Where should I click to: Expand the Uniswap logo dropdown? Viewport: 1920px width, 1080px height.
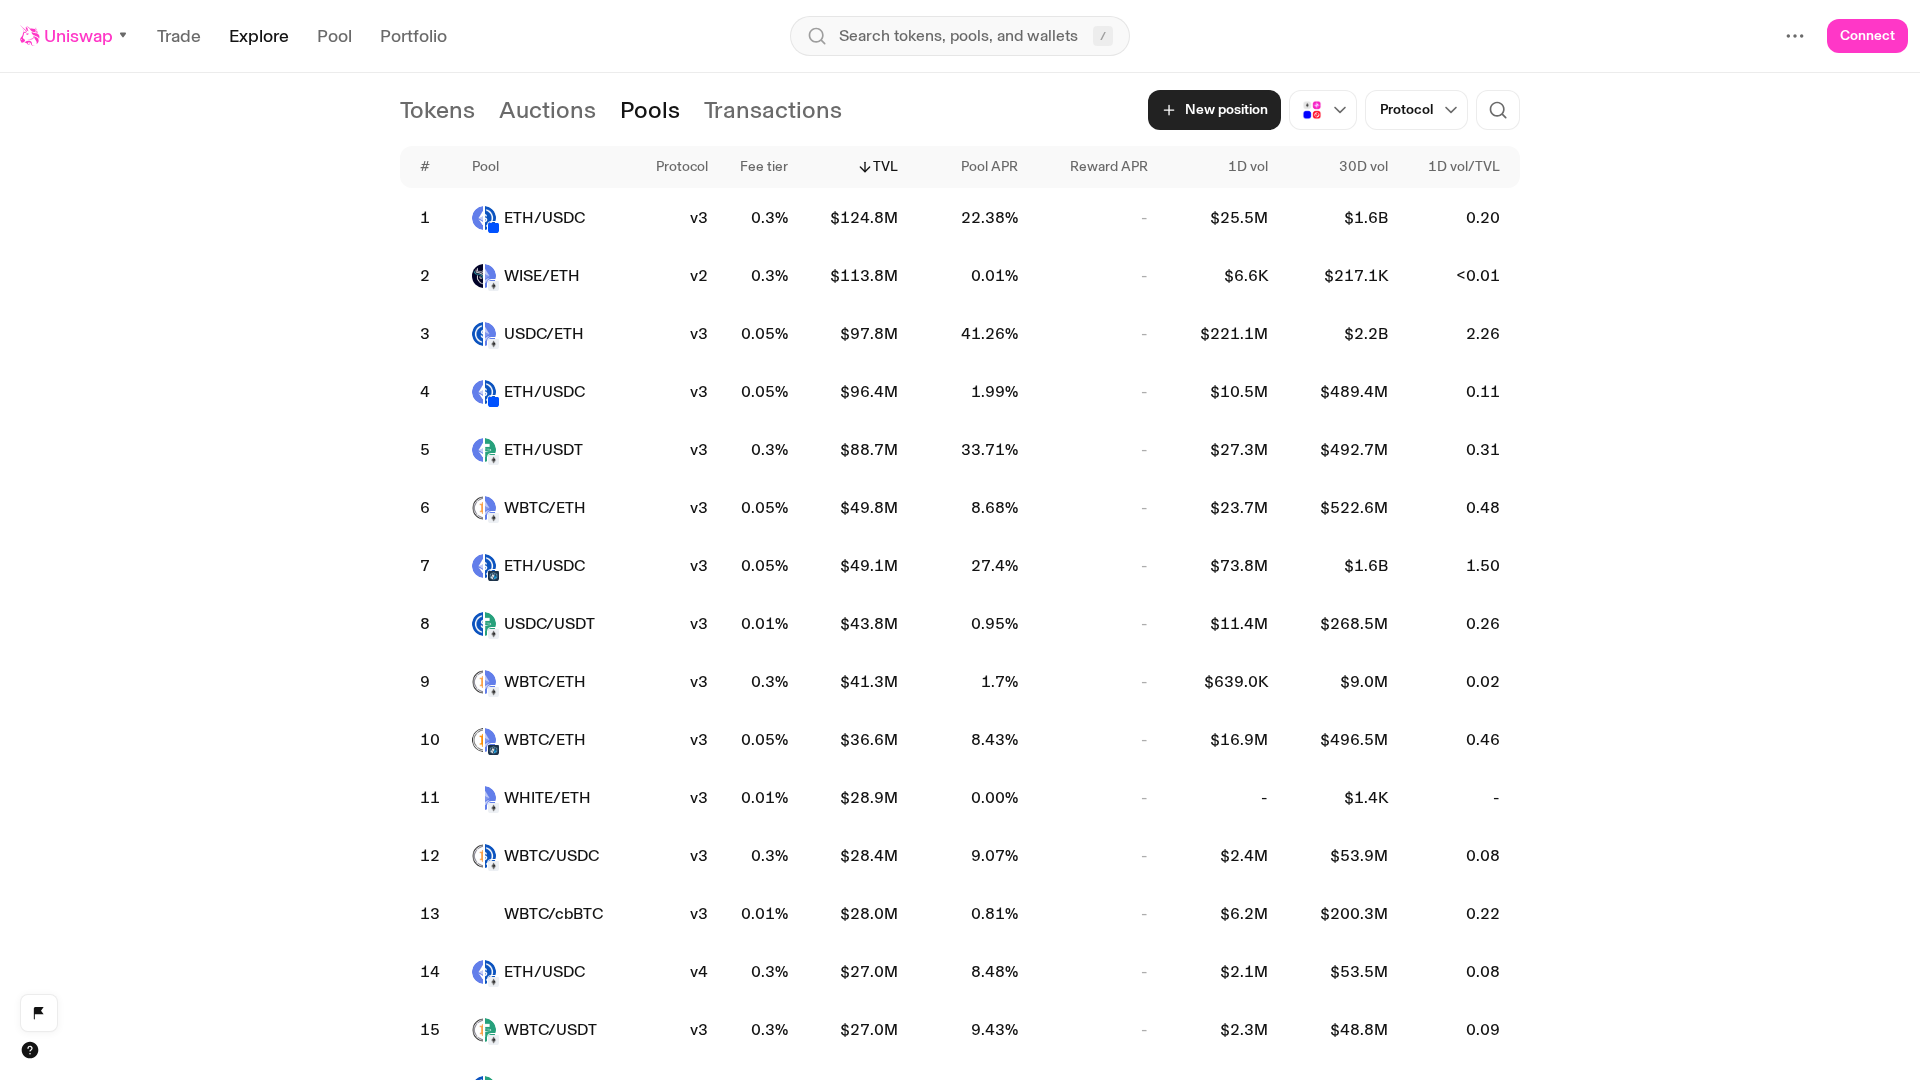click(x=123, y=36)
